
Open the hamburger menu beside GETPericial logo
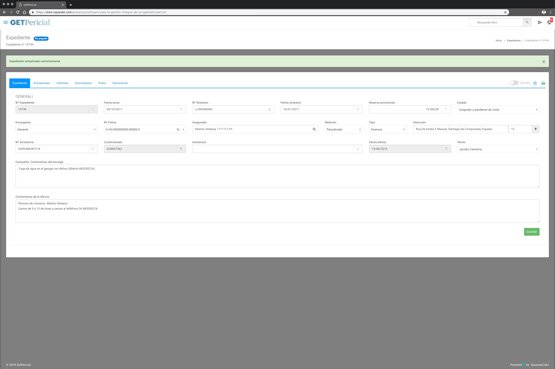click(5, 22)
